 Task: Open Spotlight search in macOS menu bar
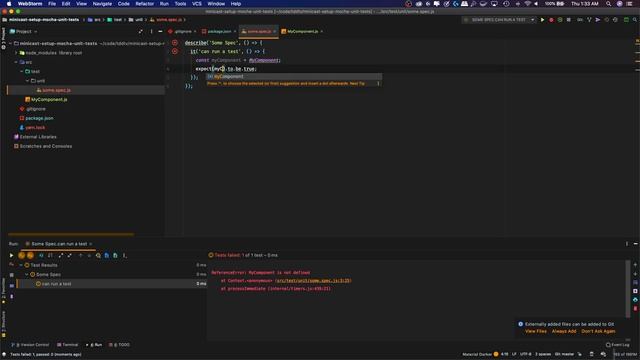tap(609, 4)
